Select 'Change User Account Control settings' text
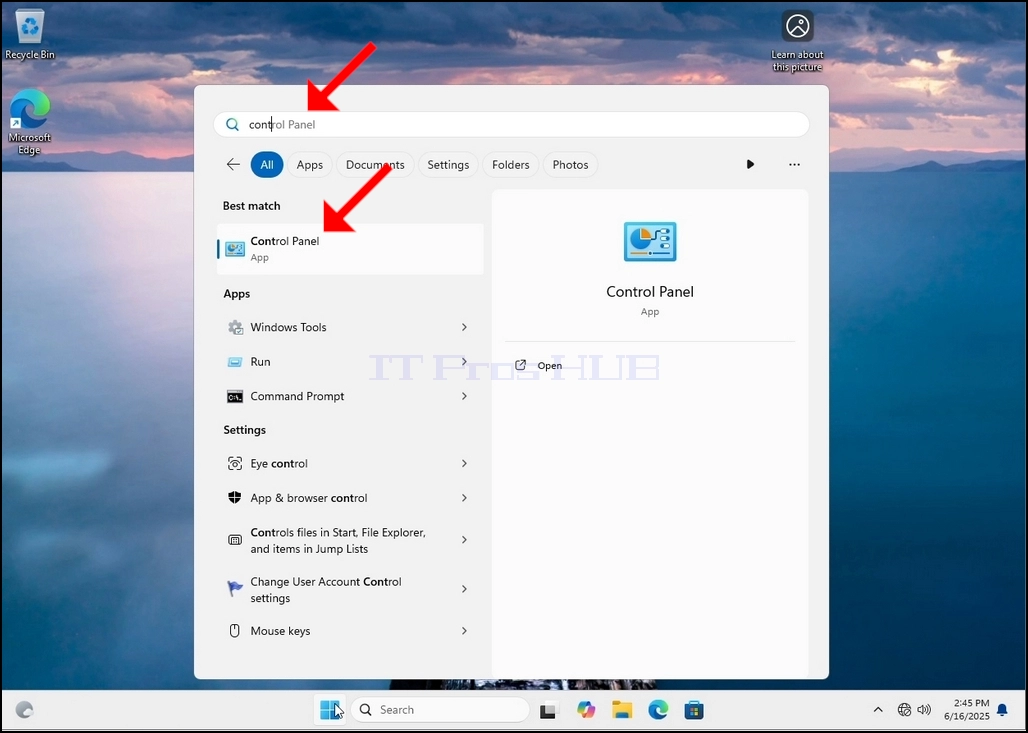This screenshot has height=733, width=1028. coord(326,590)
